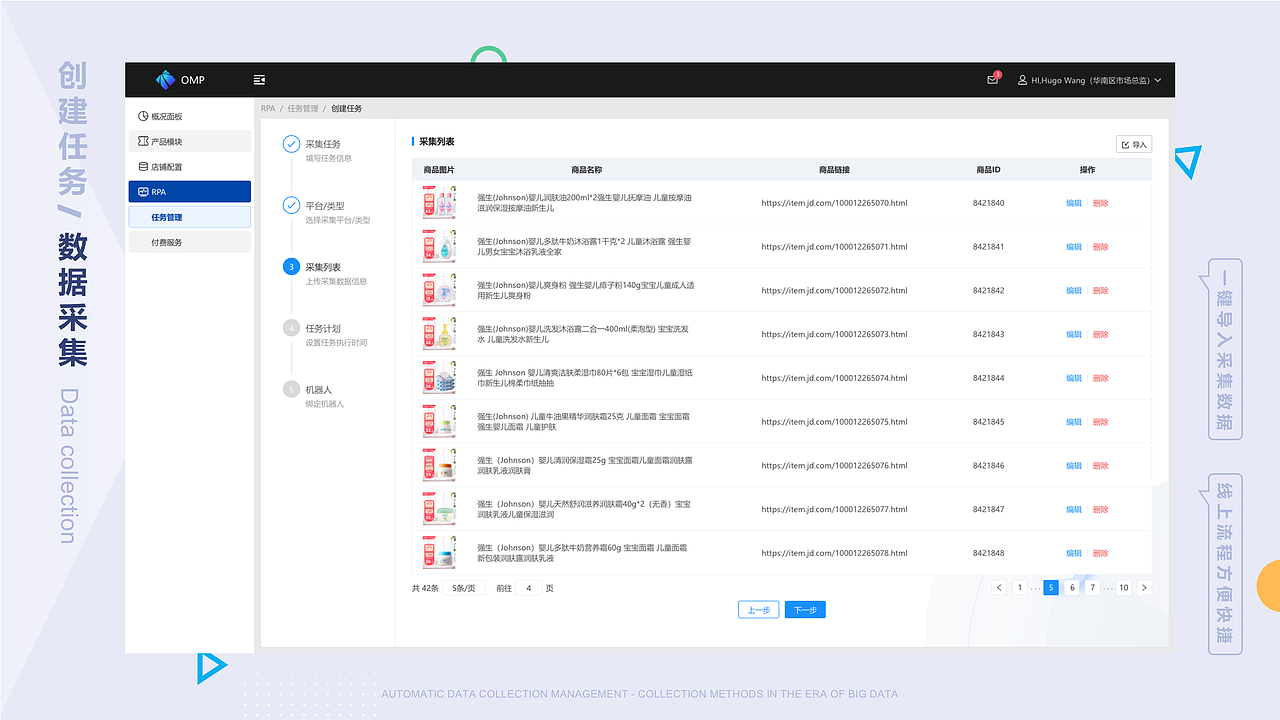Viewport: 1280px width, 720px height.
Task: Go to next page arrow
Action: click(1144, 588)
